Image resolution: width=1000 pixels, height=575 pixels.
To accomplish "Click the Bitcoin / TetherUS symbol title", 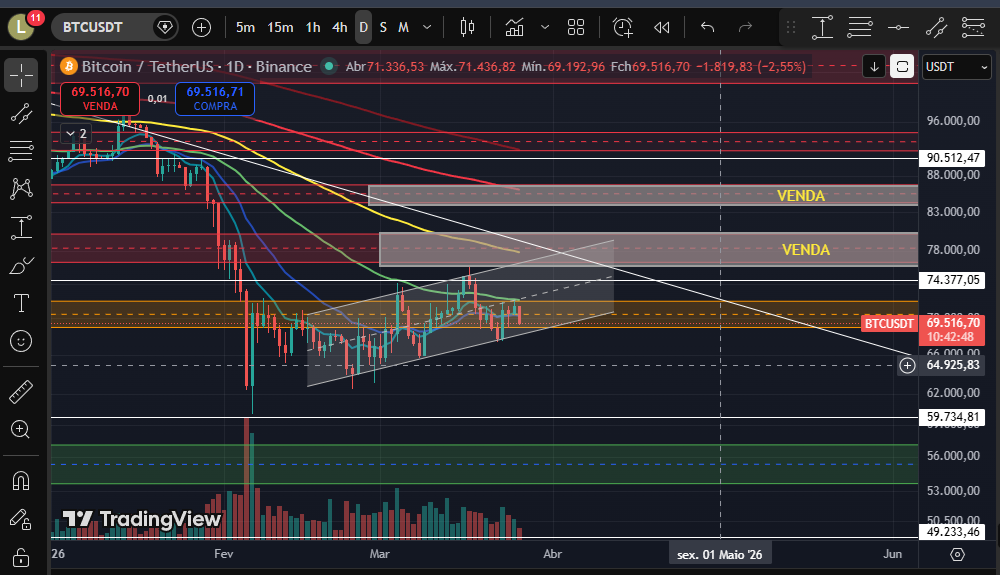I will 196,66.
